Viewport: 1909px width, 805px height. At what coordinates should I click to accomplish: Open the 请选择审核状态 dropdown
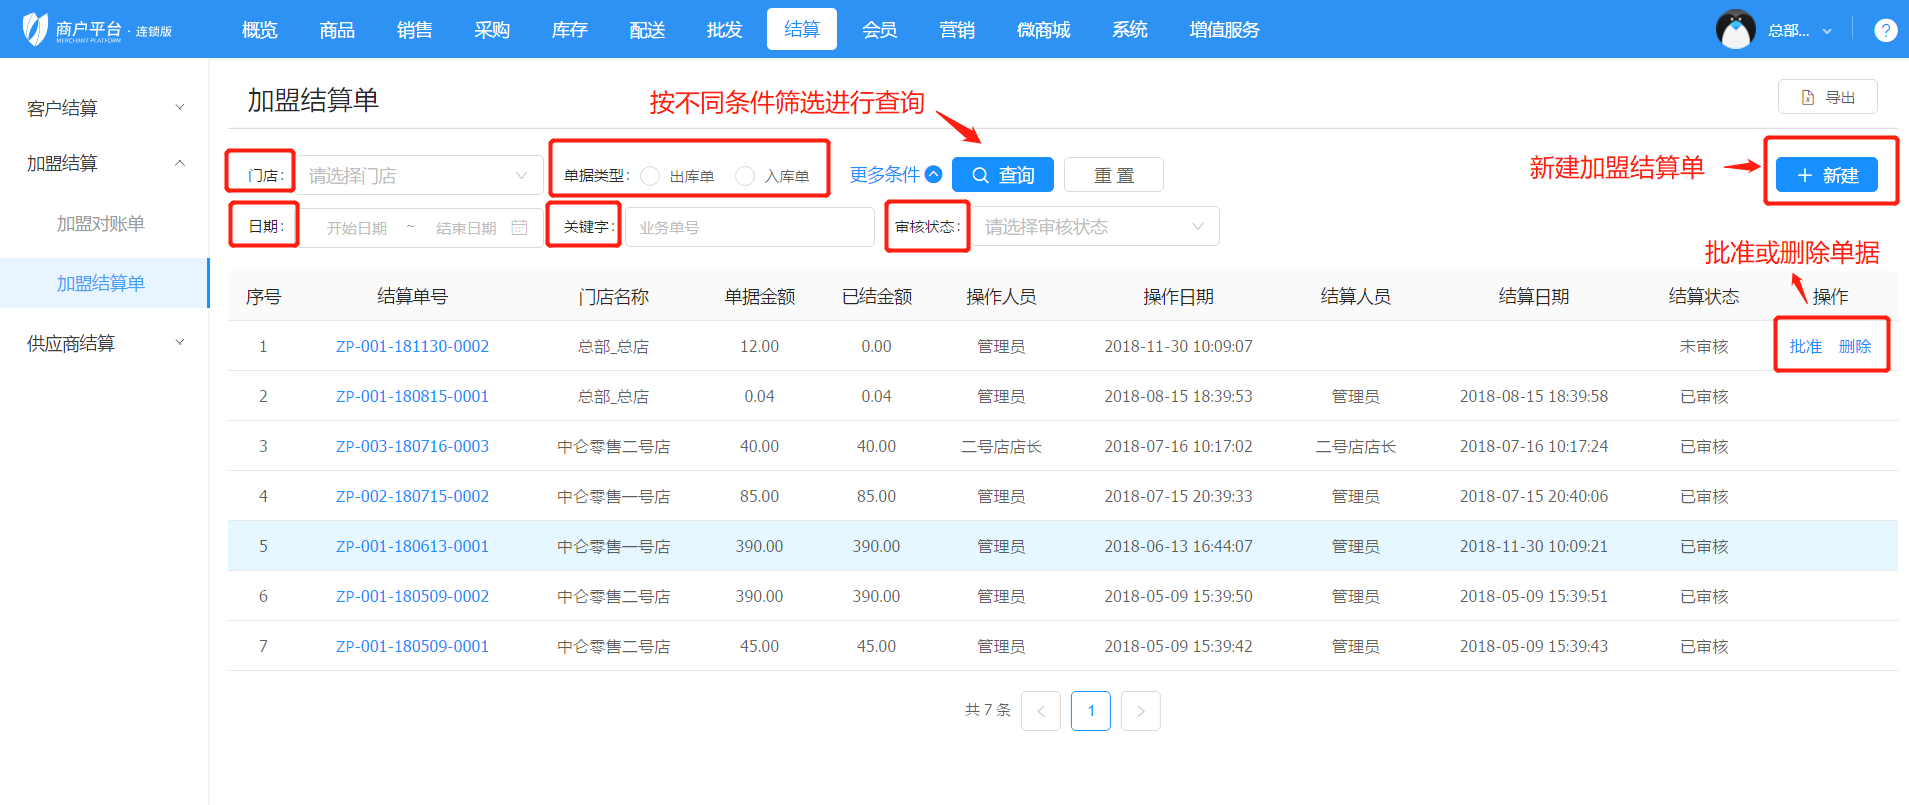click(x=1095, y=227)
